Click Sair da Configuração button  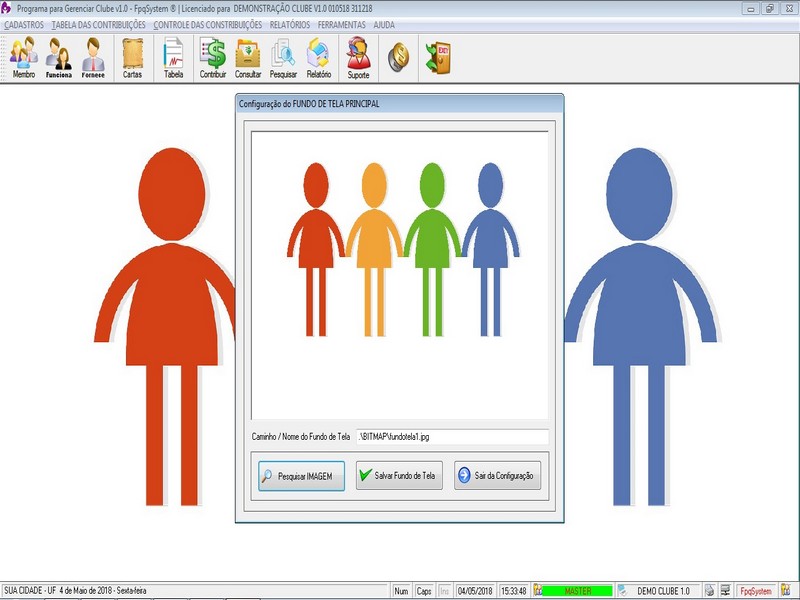point(497,476)
